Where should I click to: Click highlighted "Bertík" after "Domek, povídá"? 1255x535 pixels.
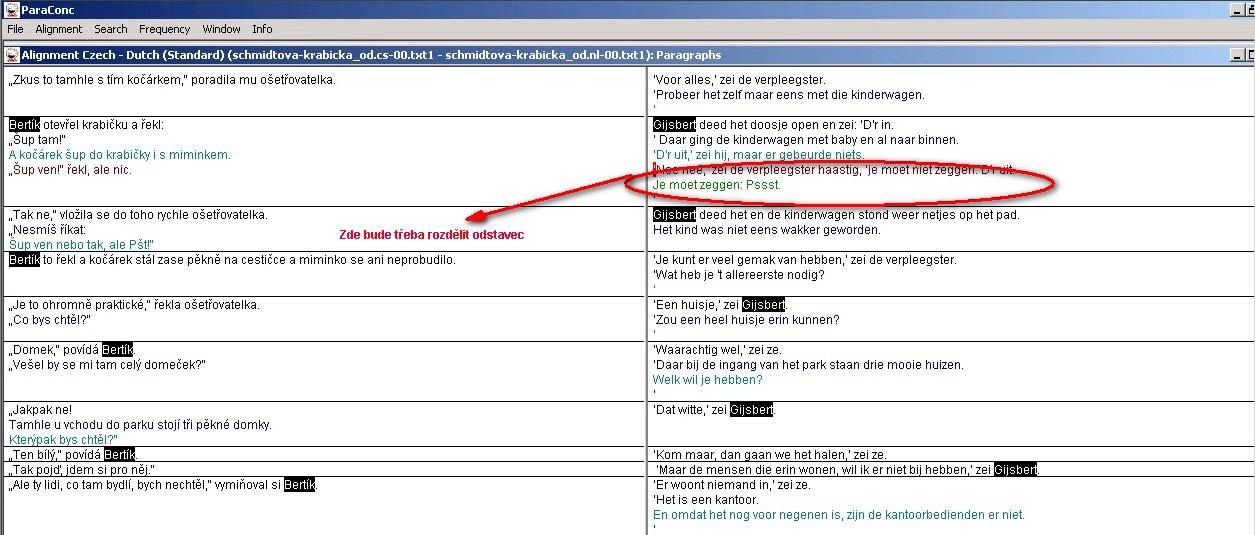click(x=118, y=350)
